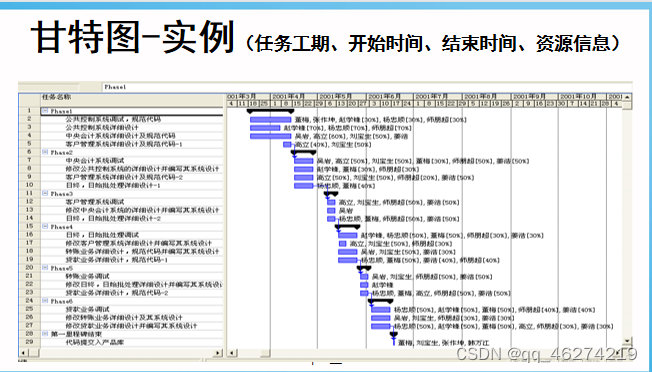The width and height of the screenshot is (652, 372).
Task: Collapse the Phase2 summary task
Action: coord(45,152)
